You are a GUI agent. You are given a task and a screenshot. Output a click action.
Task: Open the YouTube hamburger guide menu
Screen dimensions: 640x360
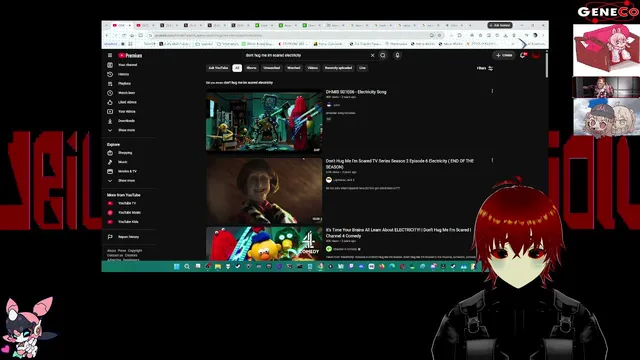coord(110,55)
